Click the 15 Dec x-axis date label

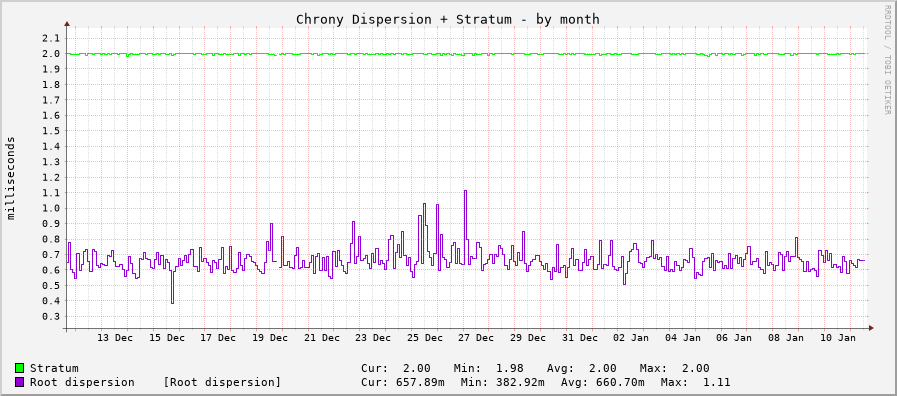click(x=167, y=338)
